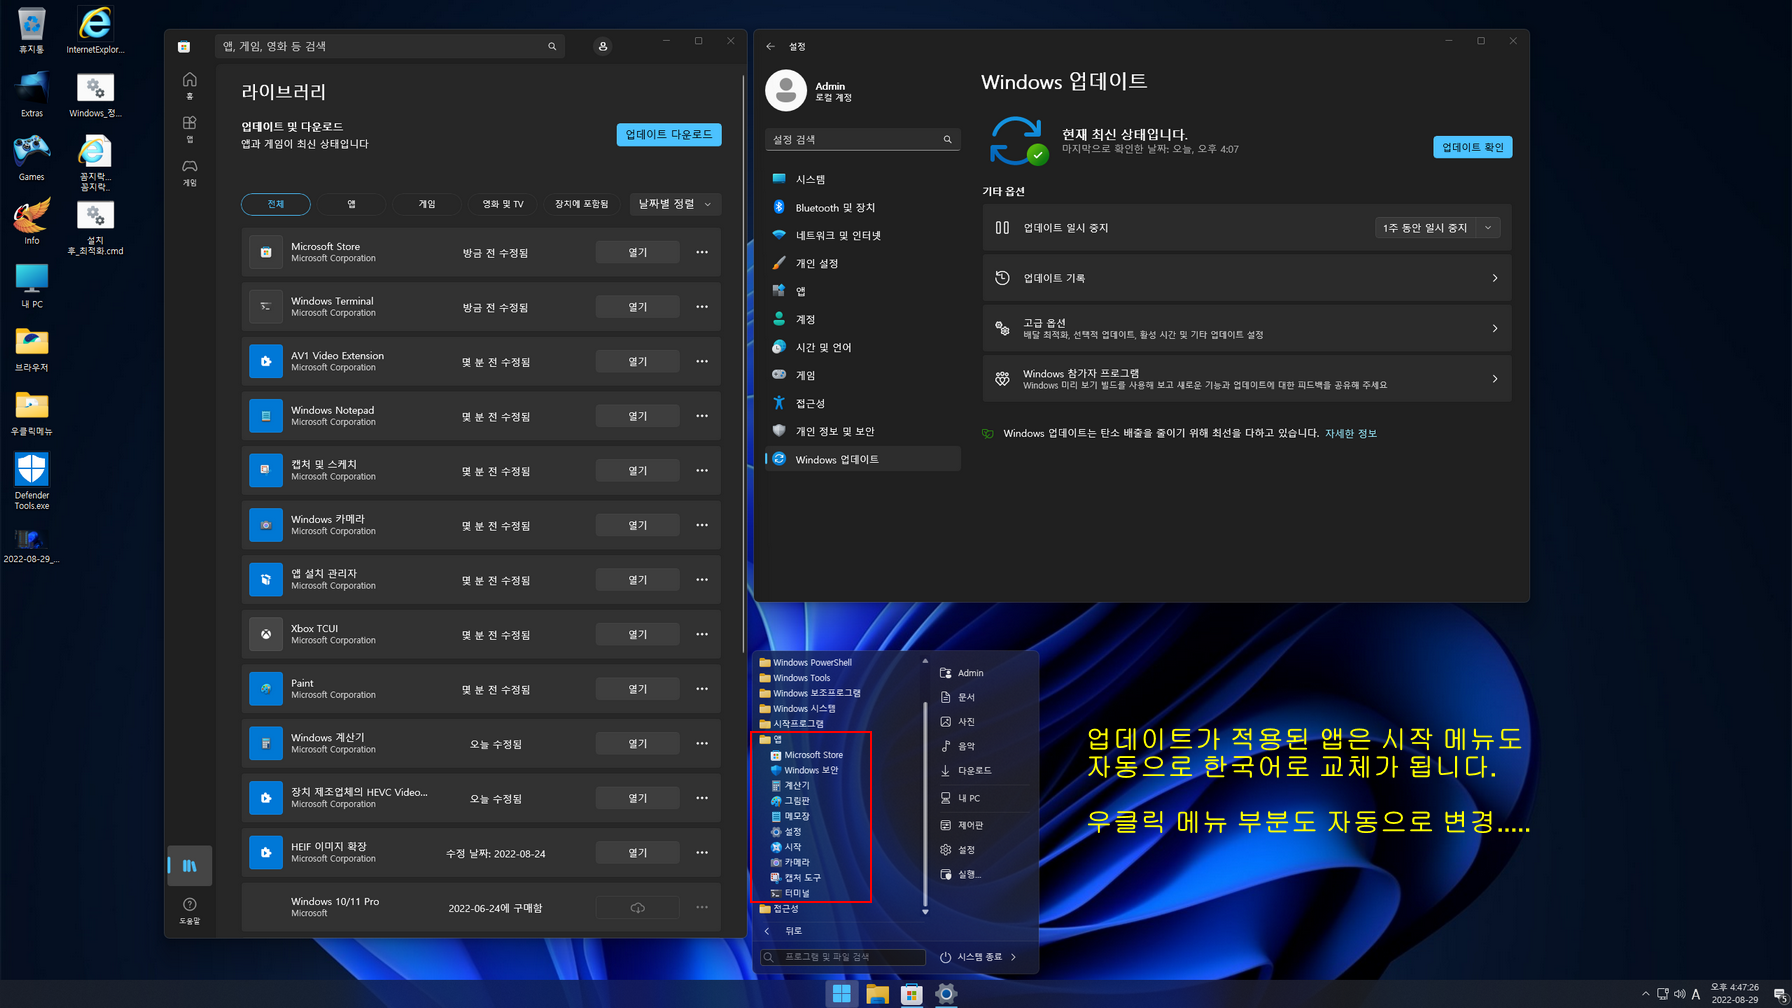This screenshot has height=1008, width=1792.
Task: Show hidden tray icons chevron
Action: pyautogui.click(x=1646, y=994)
